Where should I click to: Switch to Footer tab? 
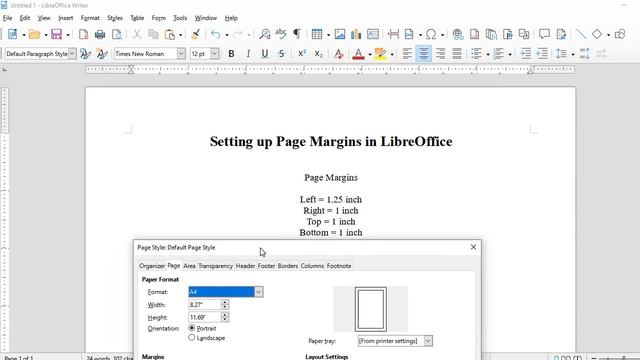pyautogui.click(x=266, y=266)
